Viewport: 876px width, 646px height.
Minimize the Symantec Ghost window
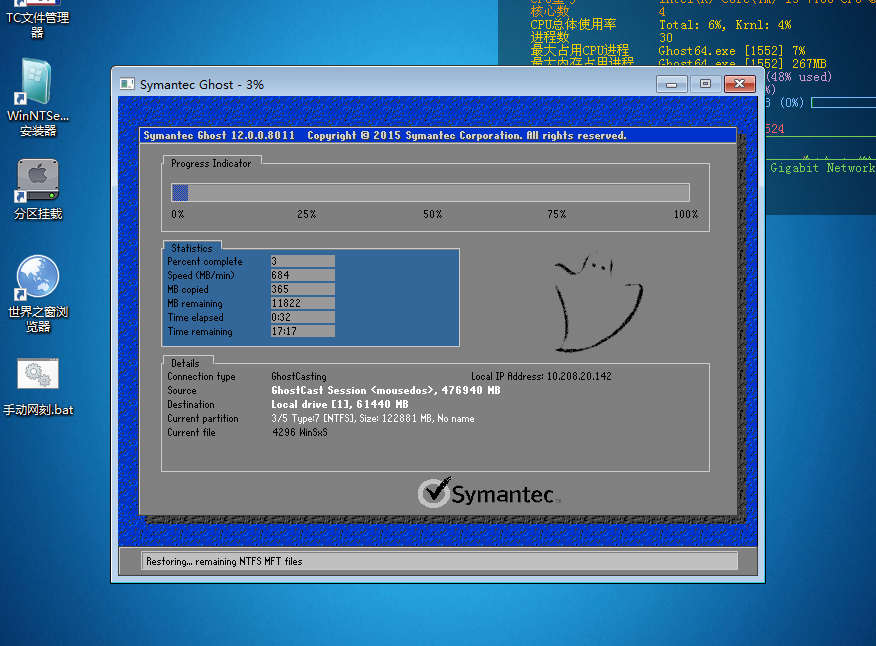pos(672,84)
